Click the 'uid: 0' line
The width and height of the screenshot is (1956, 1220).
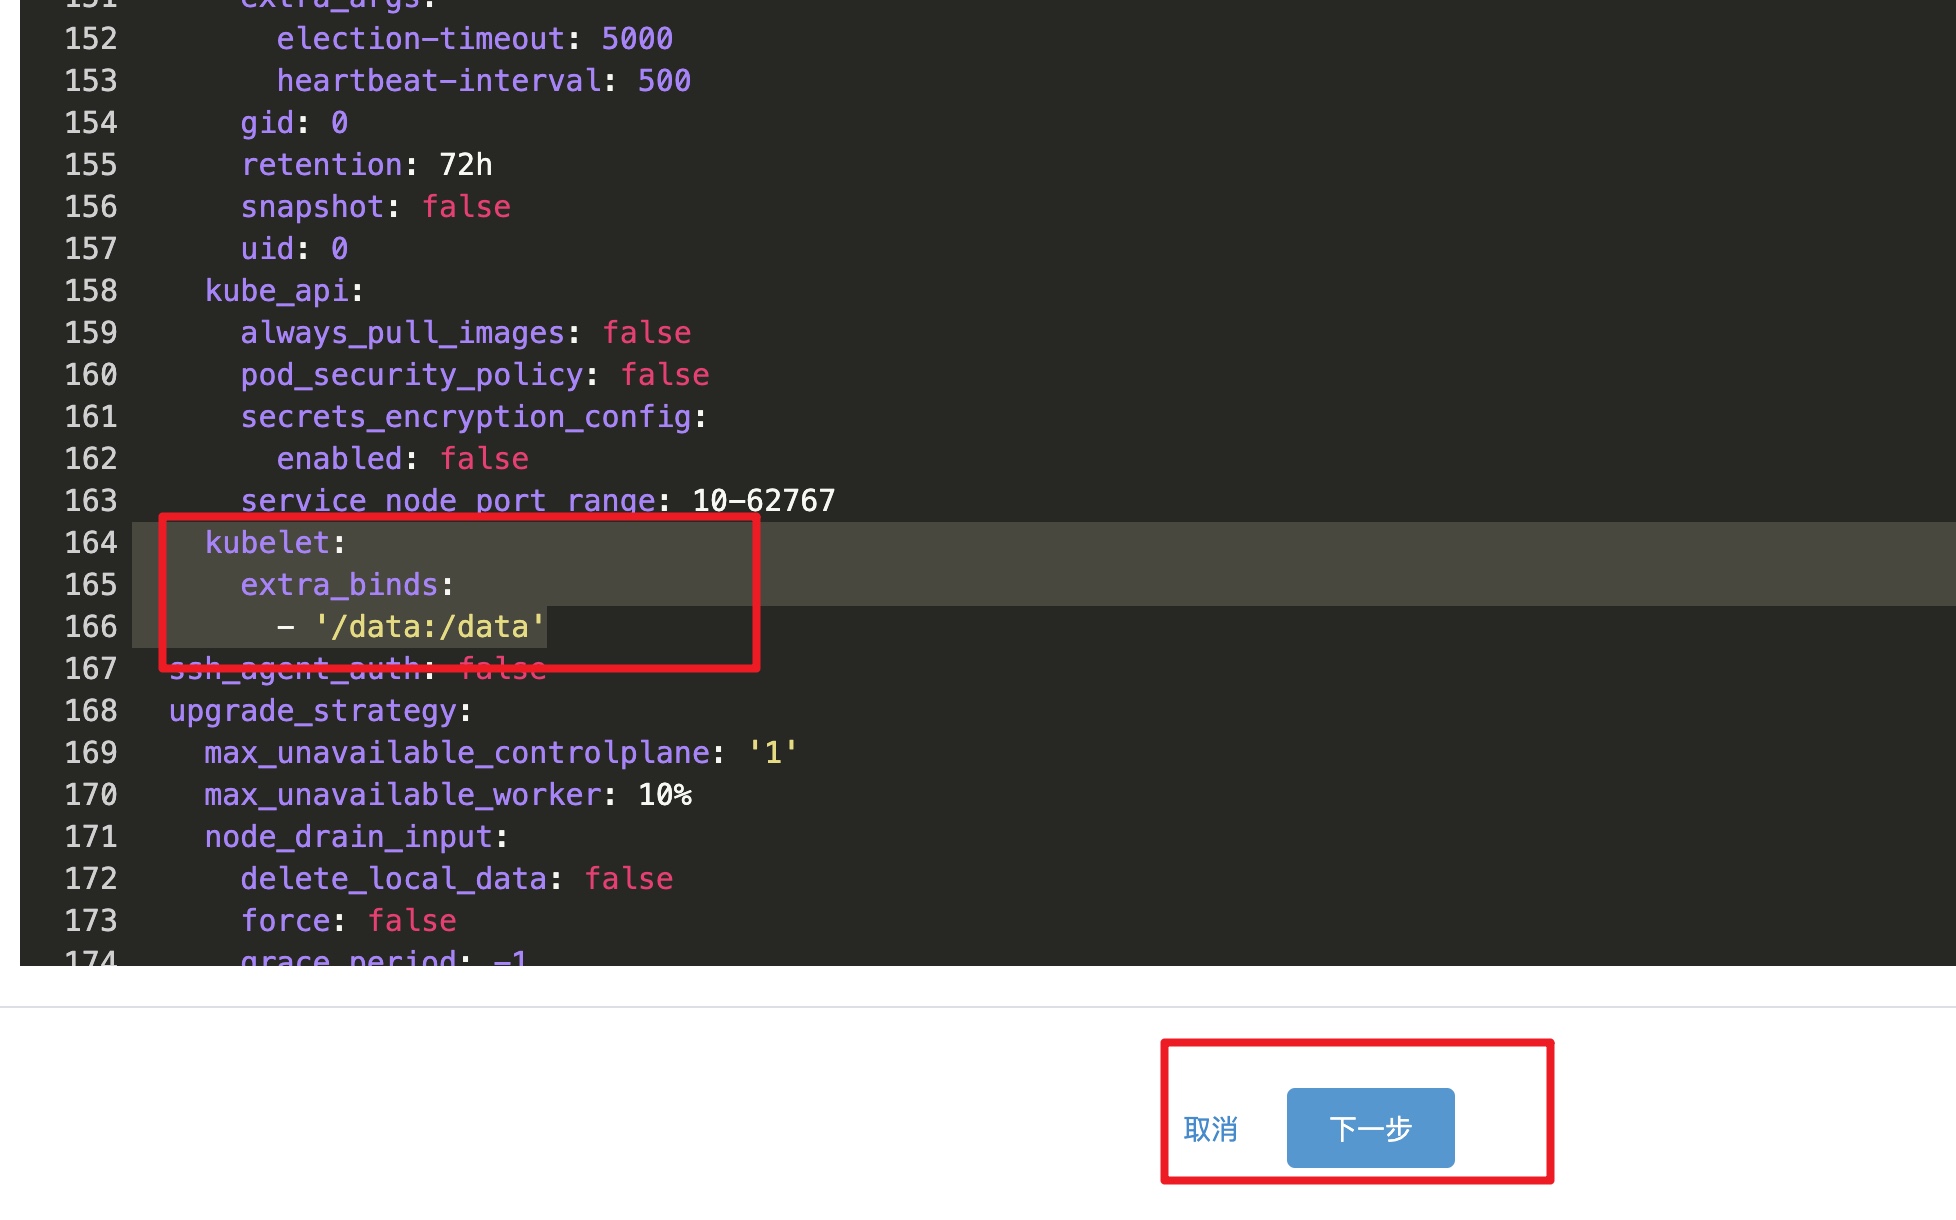pos(294,249)
